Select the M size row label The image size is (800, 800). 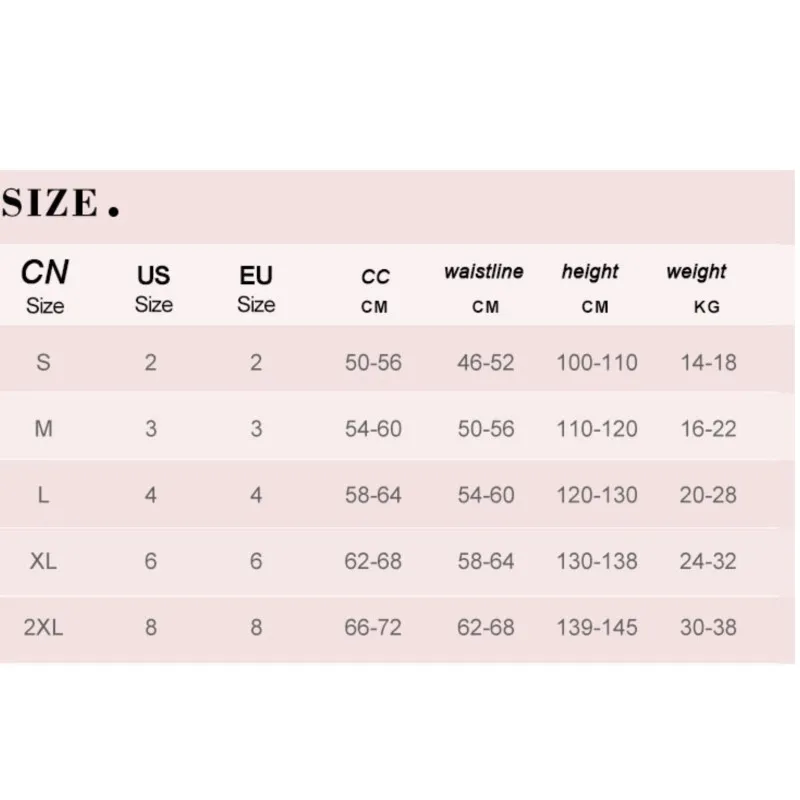(x=43, y=429)
